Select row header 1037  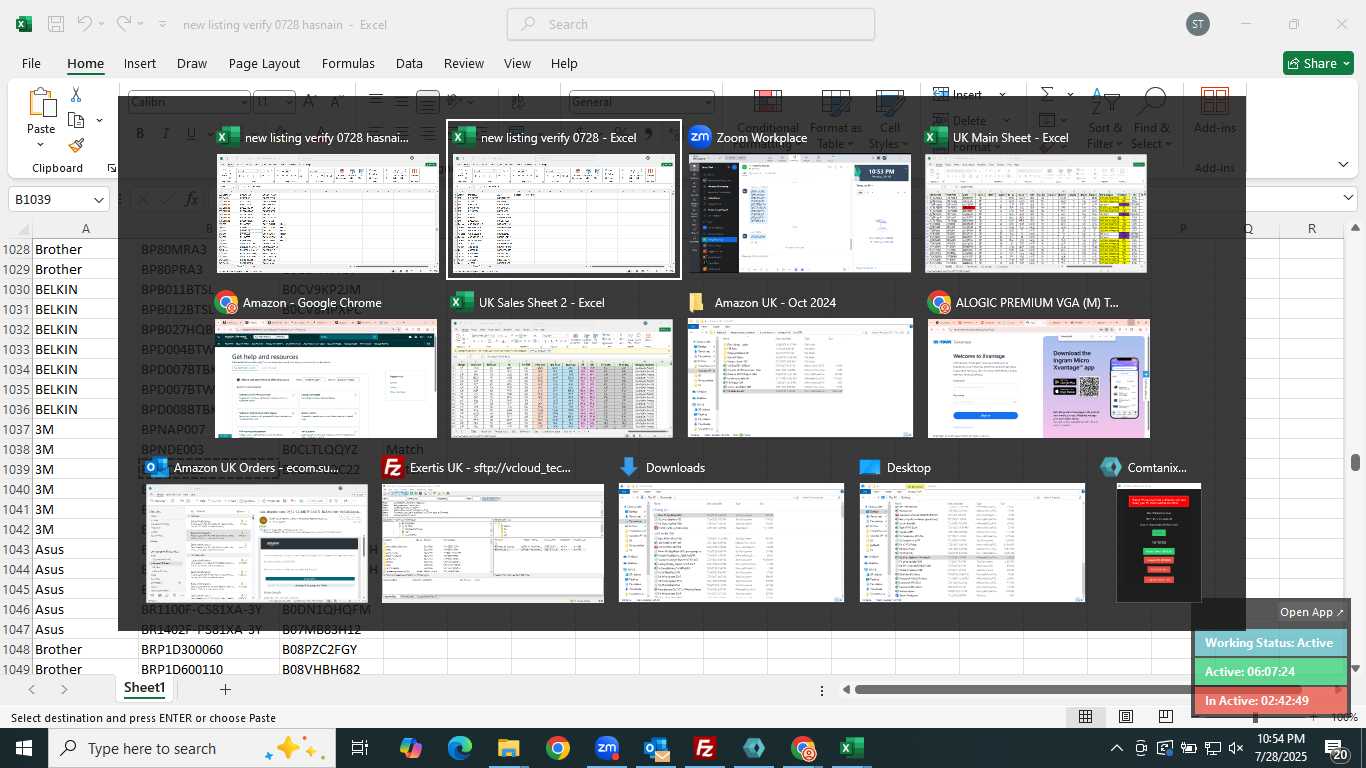coord(17,429)
